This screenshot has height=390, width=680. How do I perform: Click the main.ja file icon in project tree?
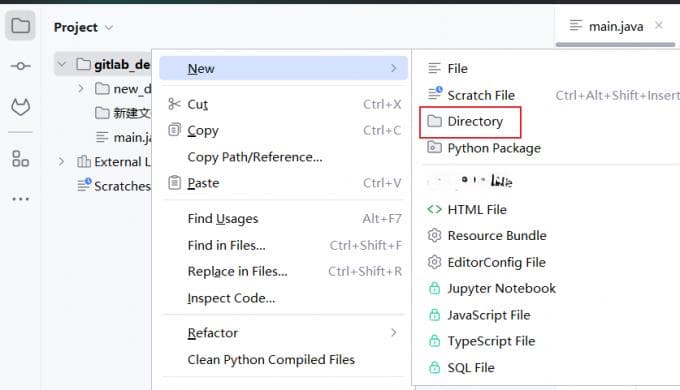(101, 138)
